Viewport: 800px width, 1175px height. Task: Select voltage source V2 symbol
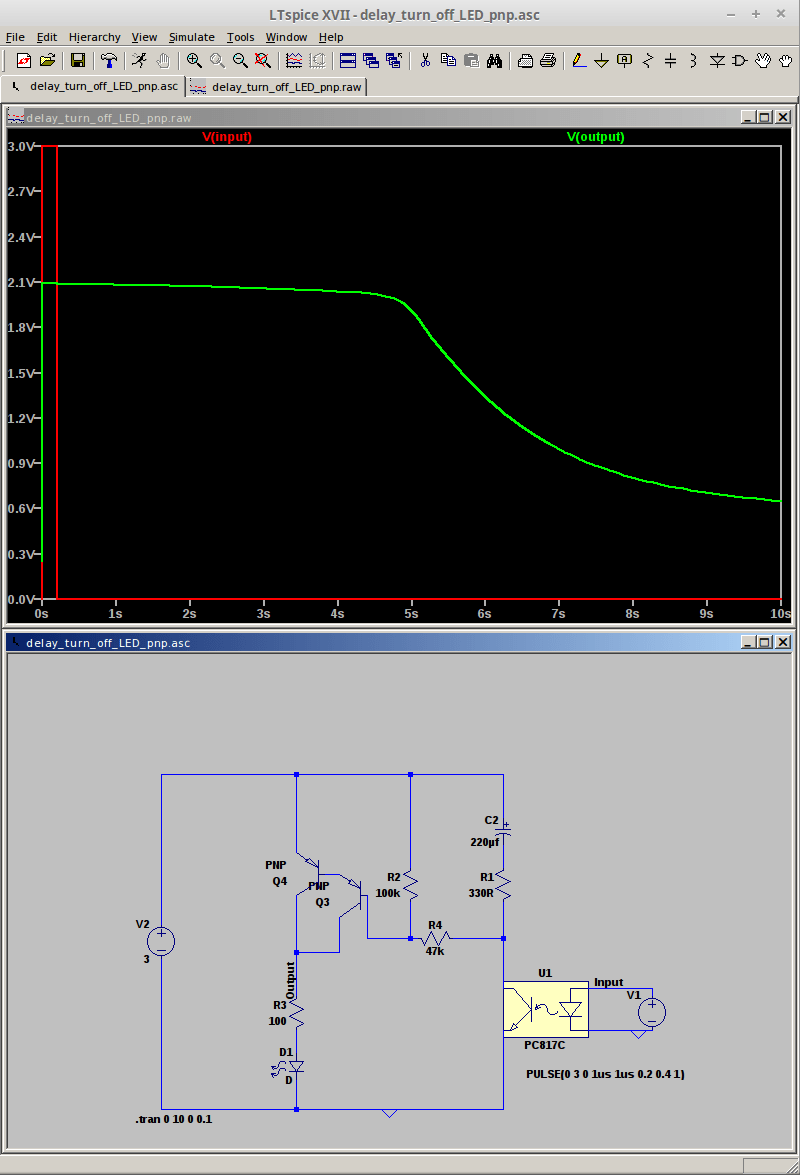click(161, 941)
